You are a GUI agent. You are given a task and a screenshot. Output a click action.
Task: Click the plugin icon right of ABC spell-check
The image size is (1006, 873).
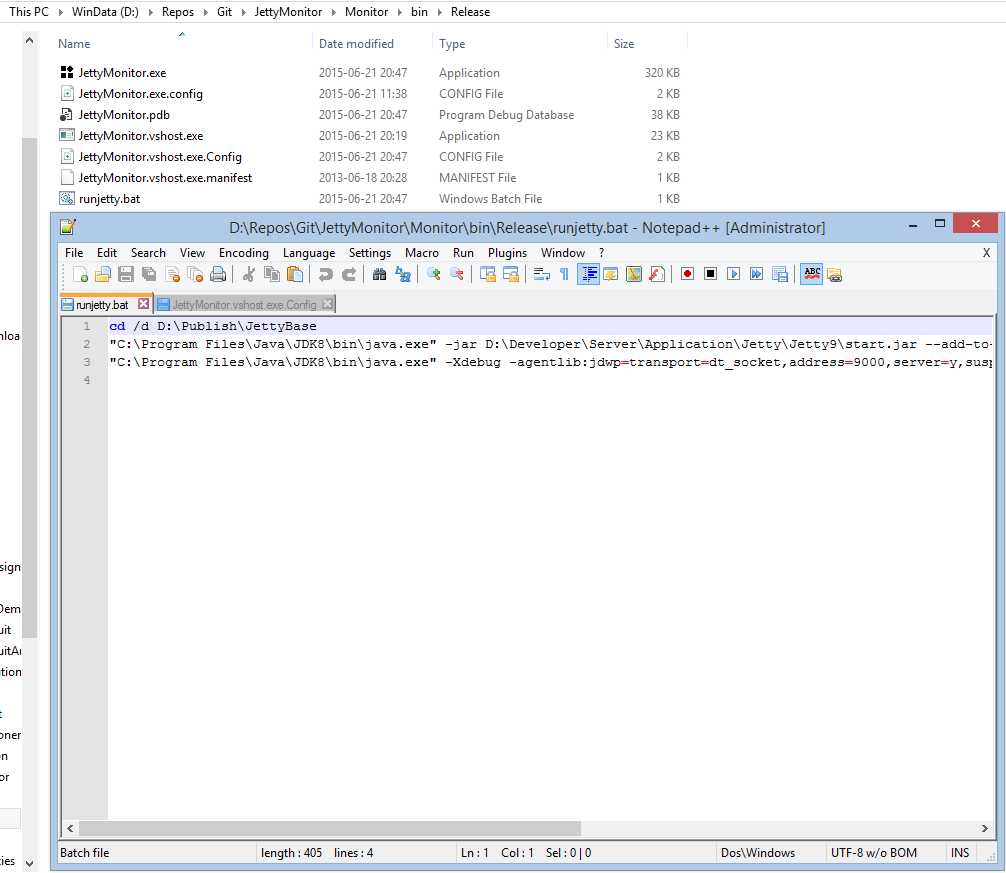tap(834, 275)
